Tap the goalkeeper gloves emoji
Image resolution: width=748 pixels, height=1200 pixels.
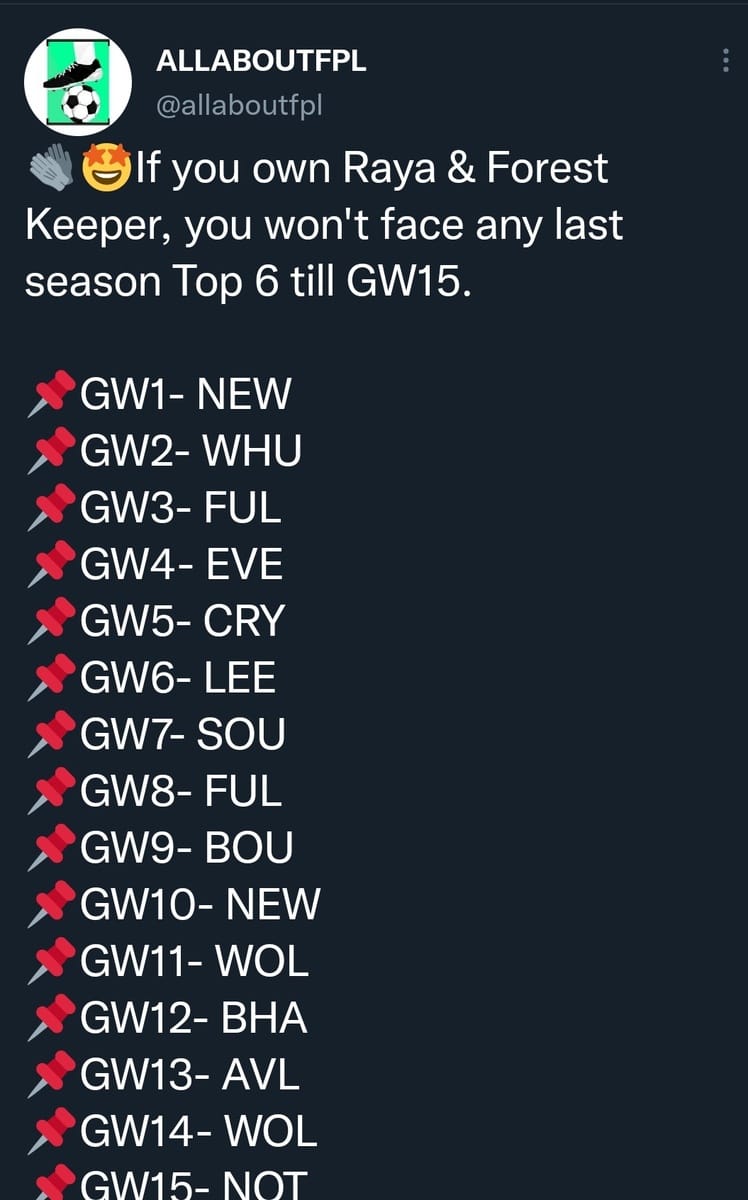point(51,167)
